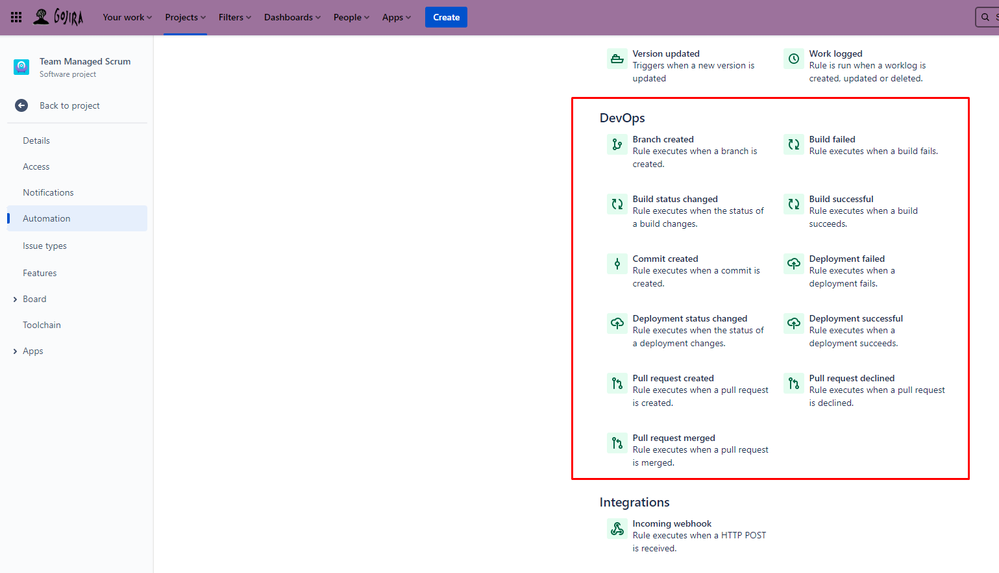Click the Team Managed Scrum project name

point(85,61)
